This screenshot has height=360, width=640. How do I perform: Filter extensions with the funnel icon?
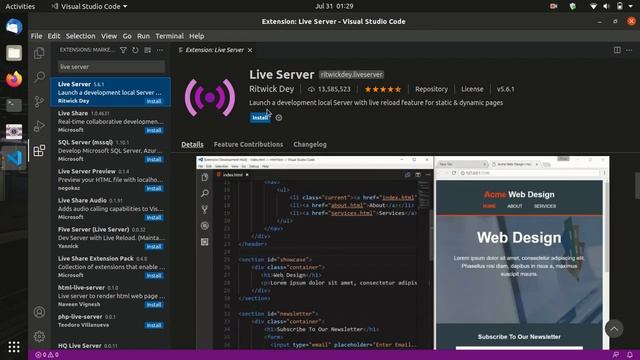tap(123, 50)
